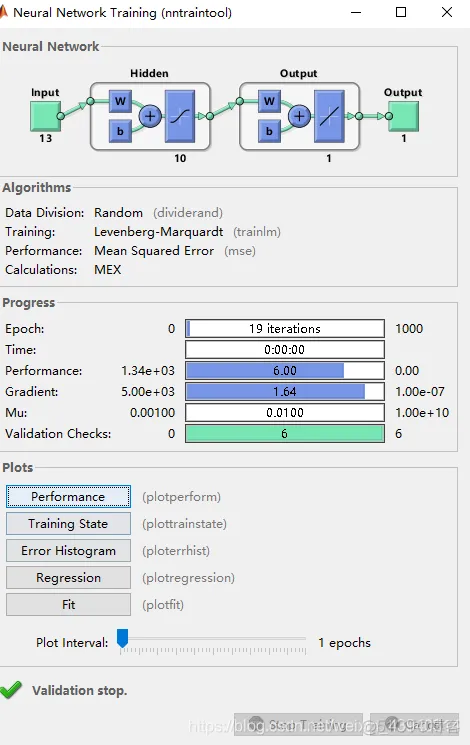Image resolution: width=470 pixels, height=745 pixels.
Task: Click the Performance progress bar showing 6.00
Action: 285,371
